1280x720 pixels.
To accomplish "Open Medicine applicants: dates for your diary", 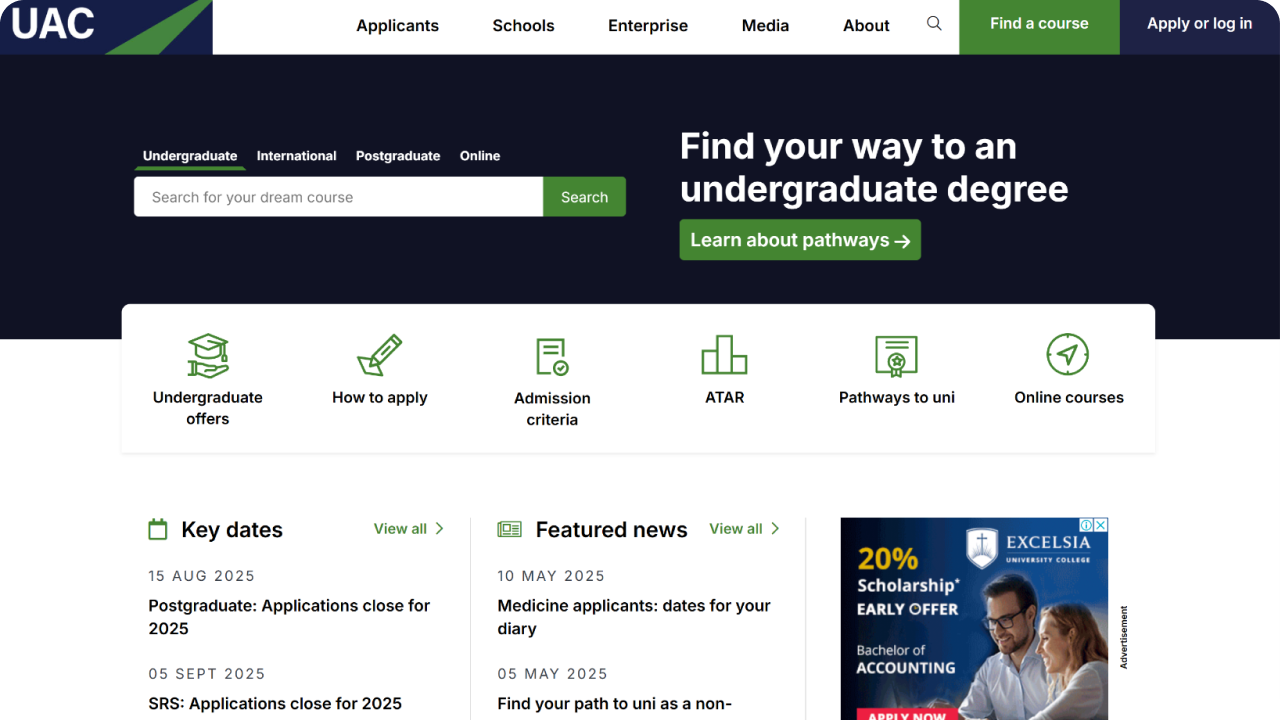I will (x=634, y=617).
